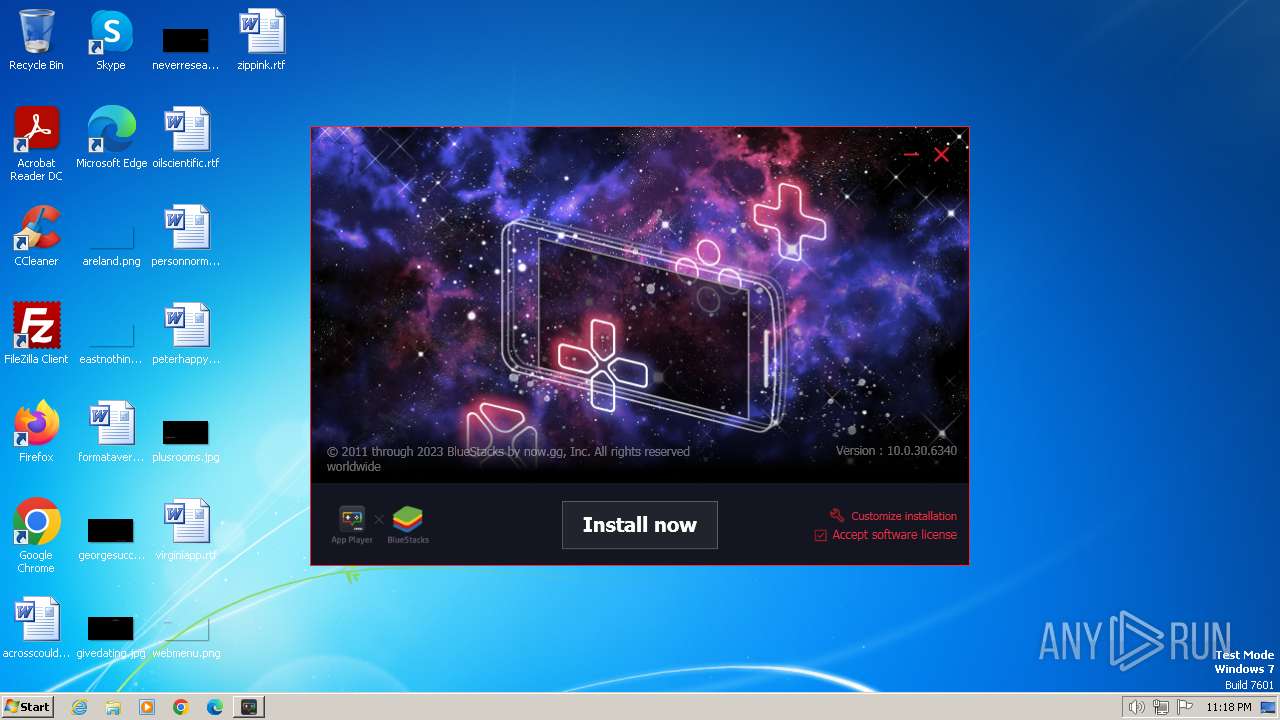Viewport: 1280px width, 720px height.
Task: Open Windows Media Player from taskbar
Action: [147, 707]
